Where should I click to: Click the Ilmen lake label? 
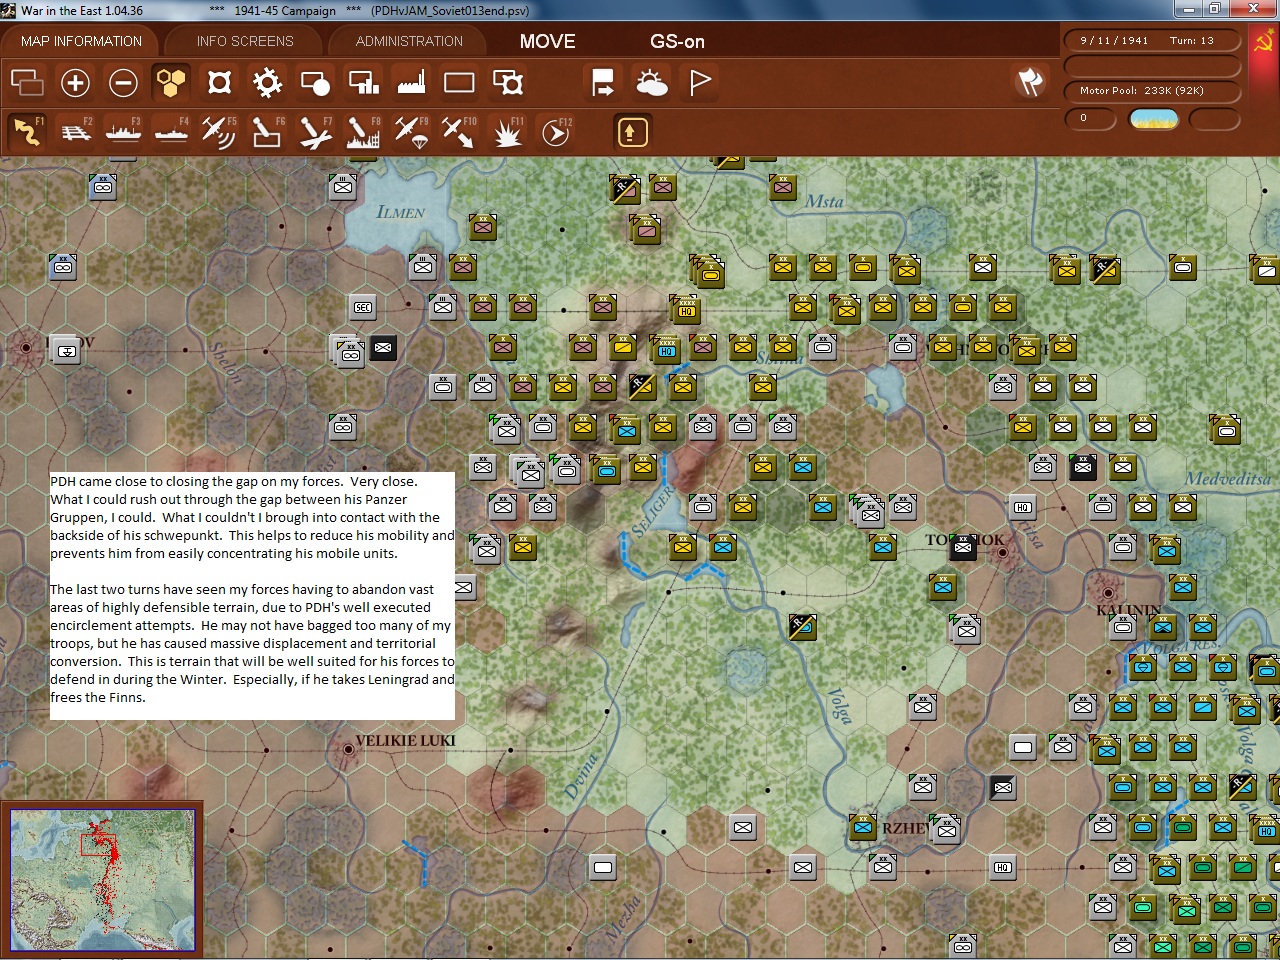(401, 212)
